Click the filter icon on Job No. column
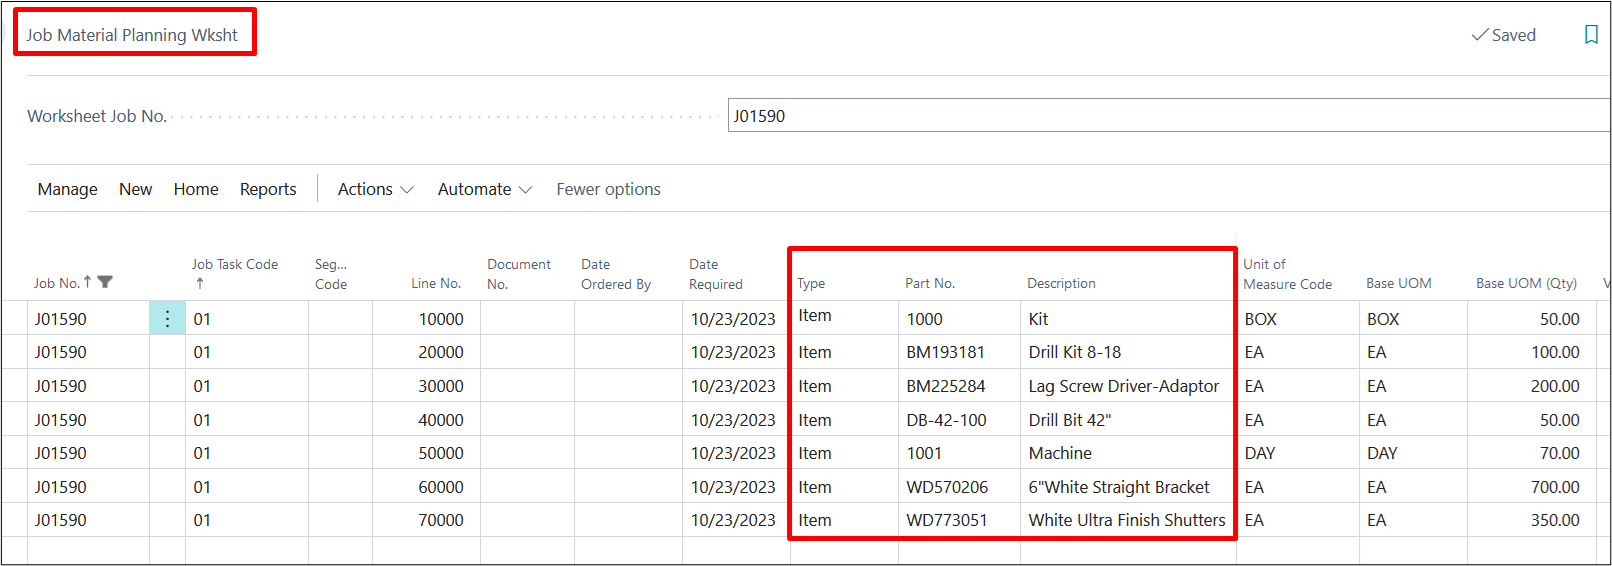 pyautogui.click(x=105, y=282)
